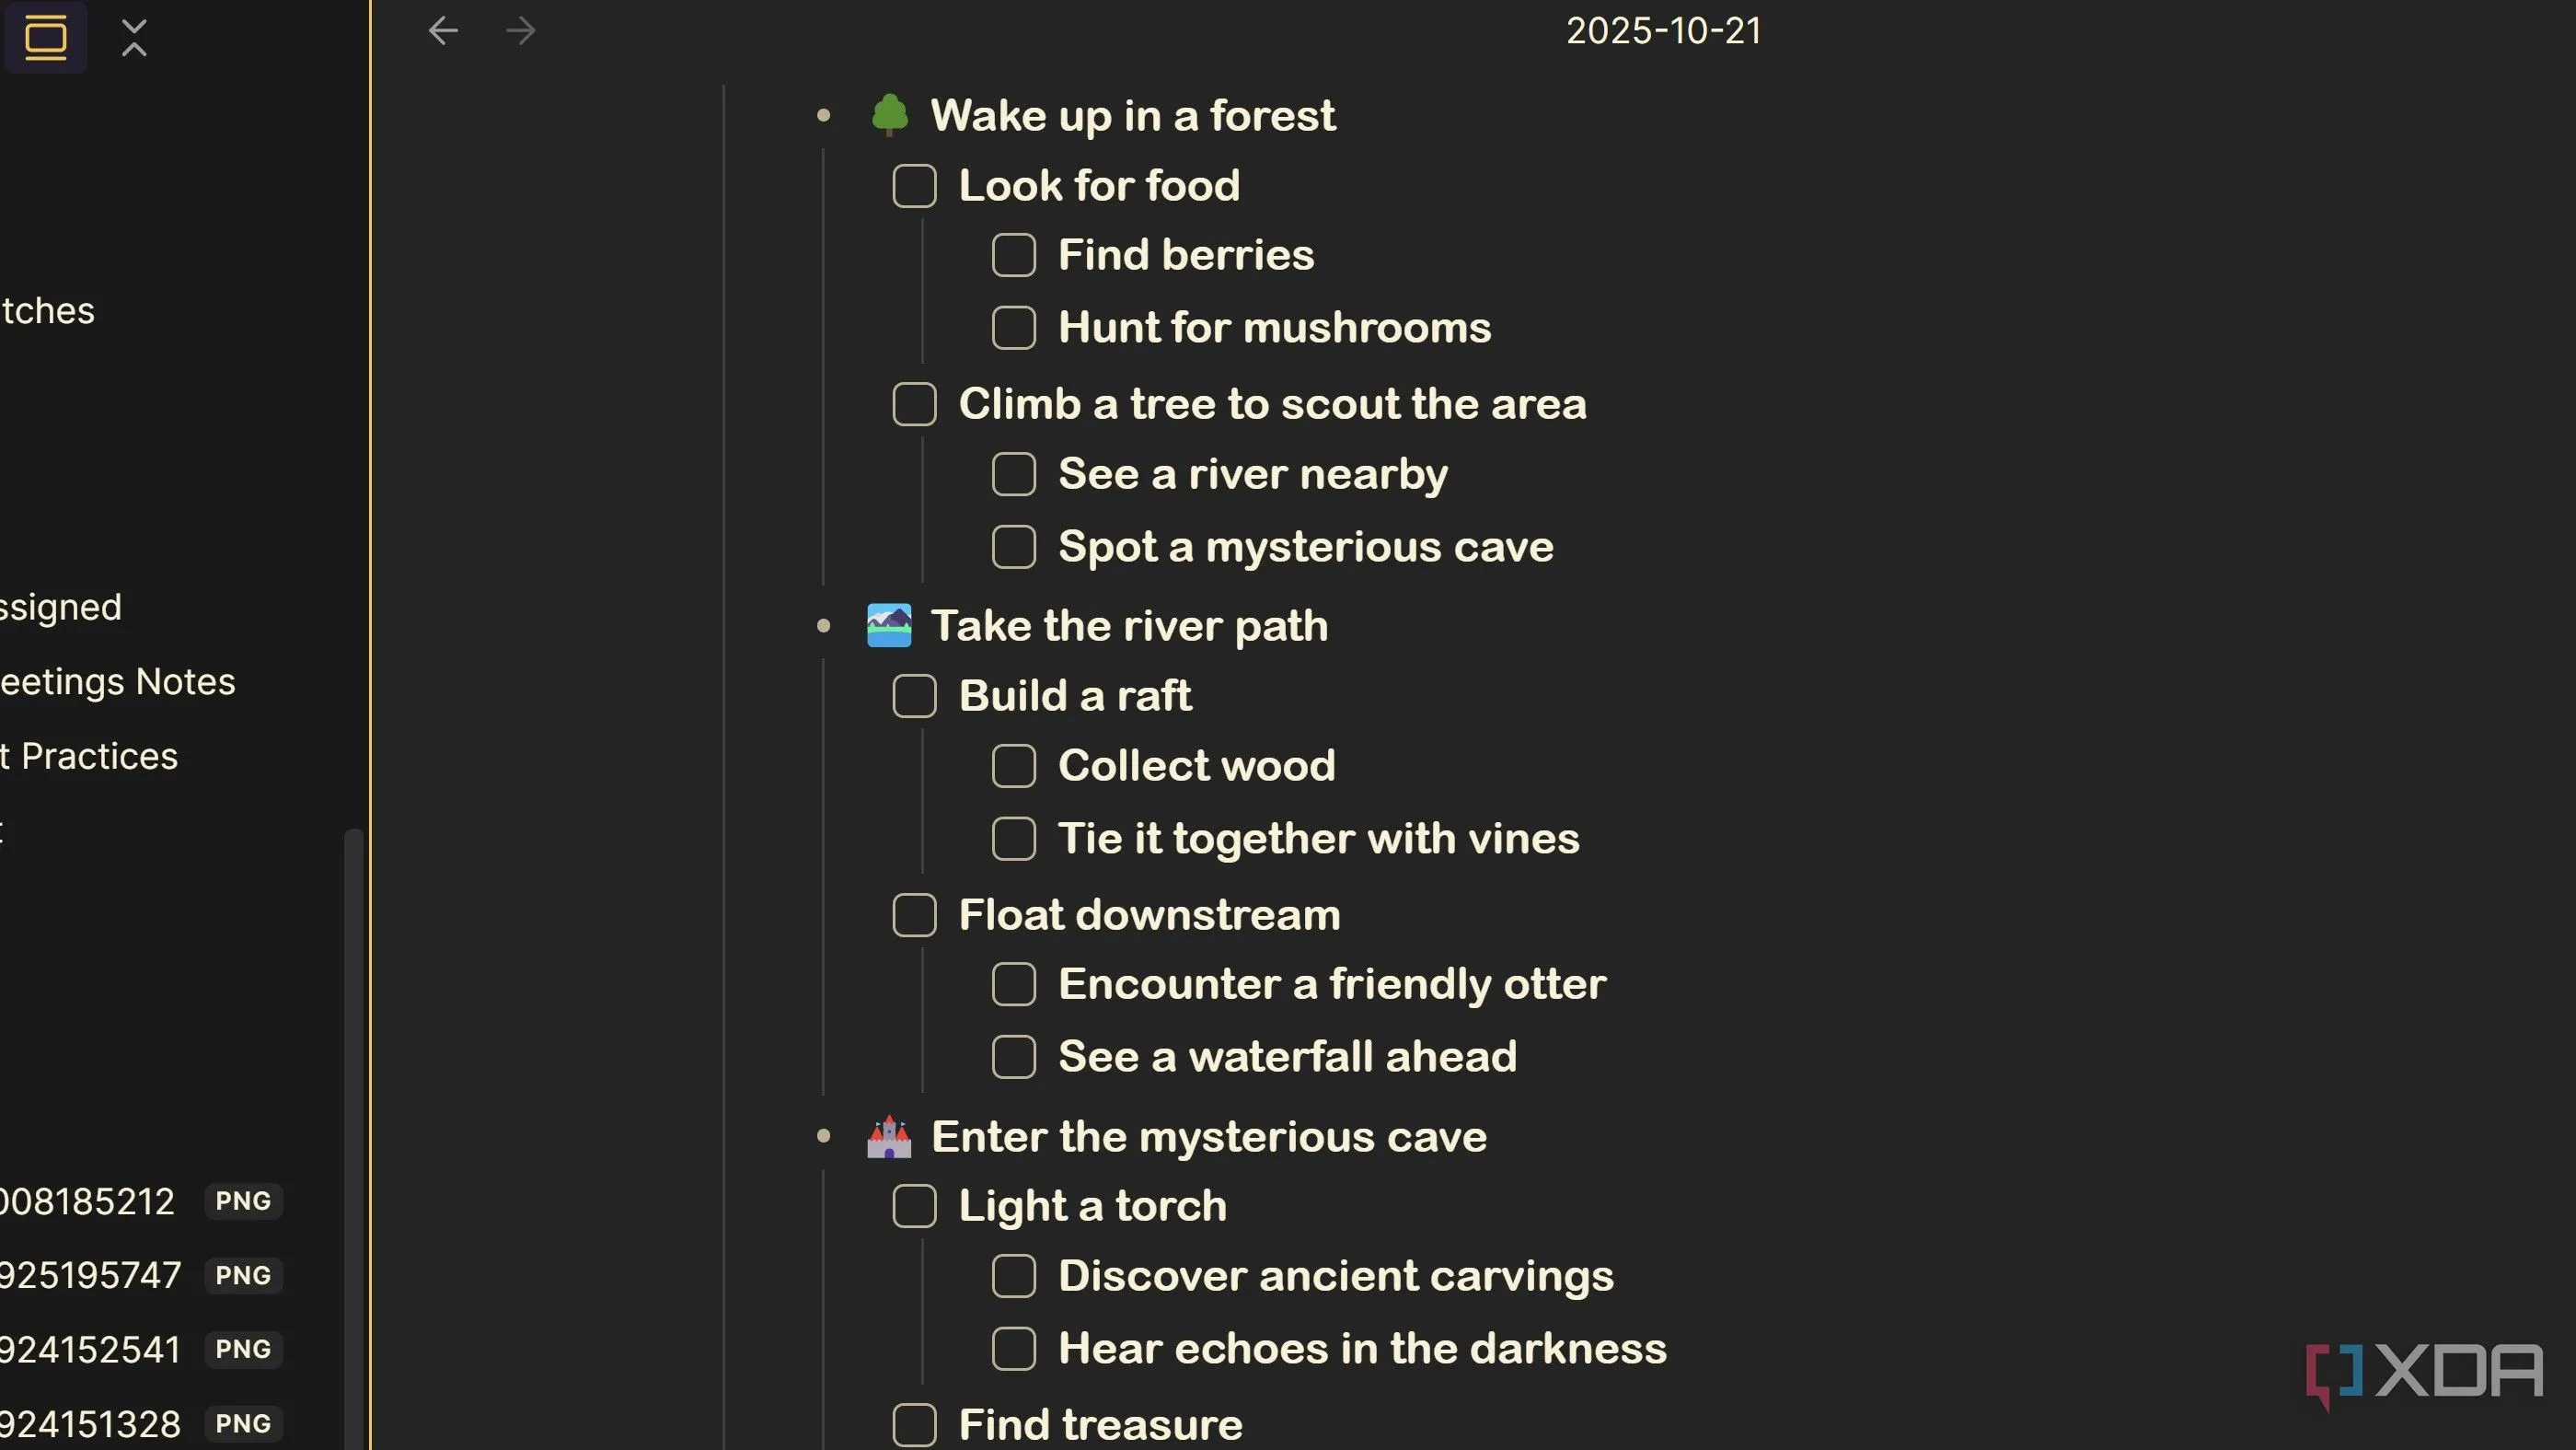The width and height of the screenshot is (2576, 1450).
Task: Open the PNG file ending in 925195747
Action: (92, 1276)
